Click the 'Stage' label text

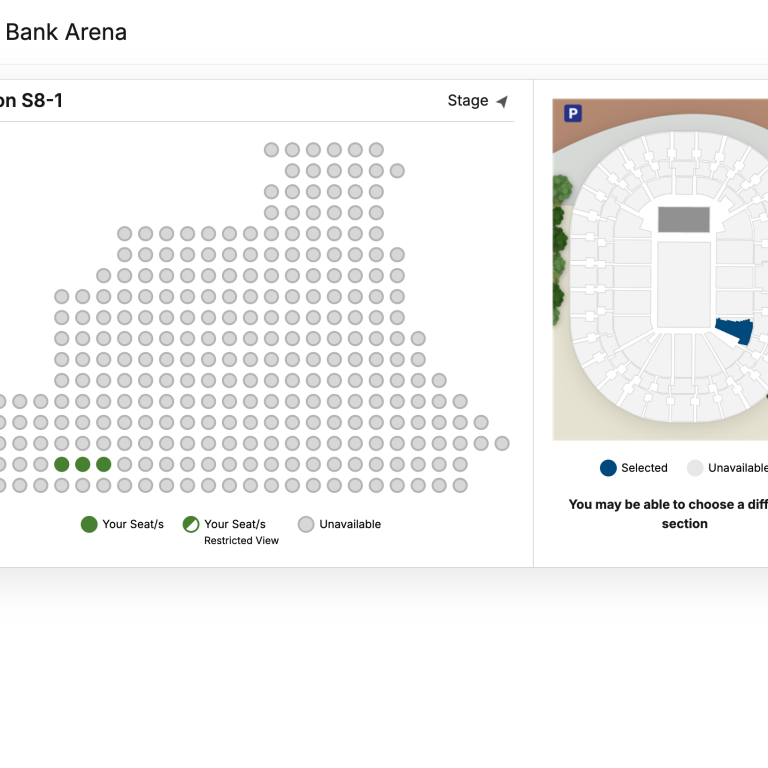tap(468, 101)
